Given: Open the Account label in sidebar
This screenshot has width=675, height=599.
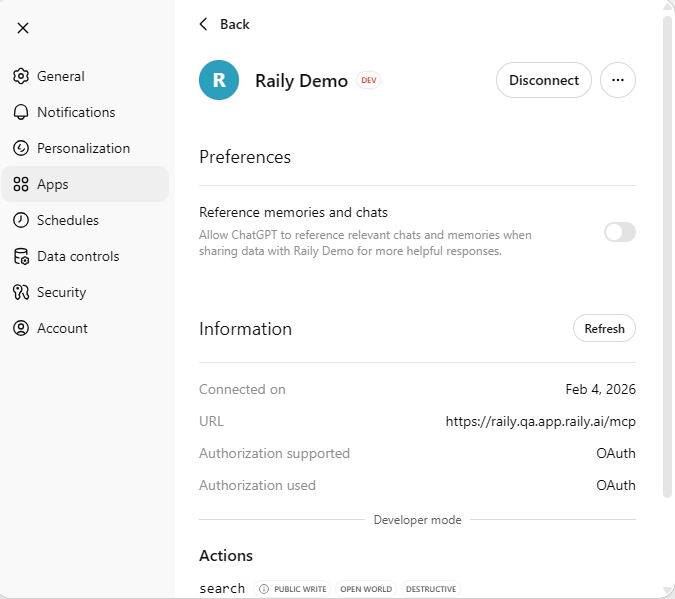Looking at the screenshot, I should click(x=62, y=328).
